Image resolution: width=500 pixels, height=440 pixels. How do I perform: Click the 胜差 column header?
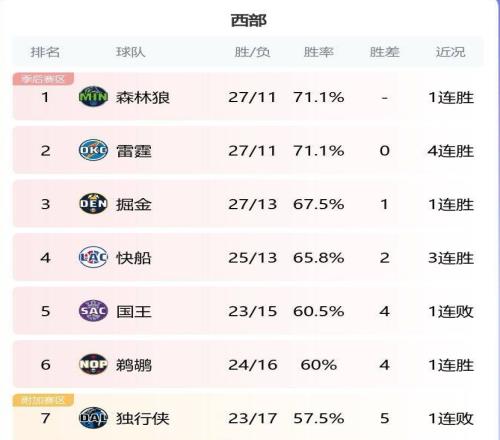384,52
